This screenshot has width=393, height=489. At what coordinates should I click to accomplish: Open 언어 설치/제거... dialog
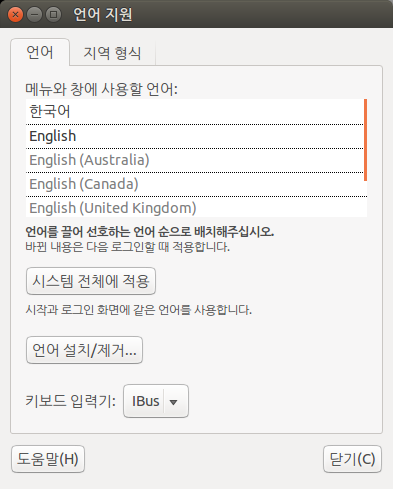coord(84,350)
